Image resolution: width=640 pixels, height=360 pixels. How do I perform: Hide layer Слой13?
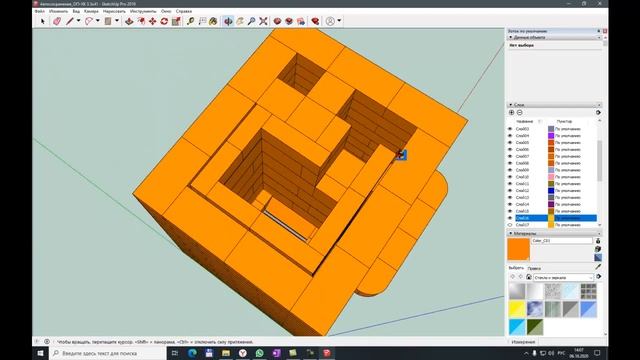[510, 198]
